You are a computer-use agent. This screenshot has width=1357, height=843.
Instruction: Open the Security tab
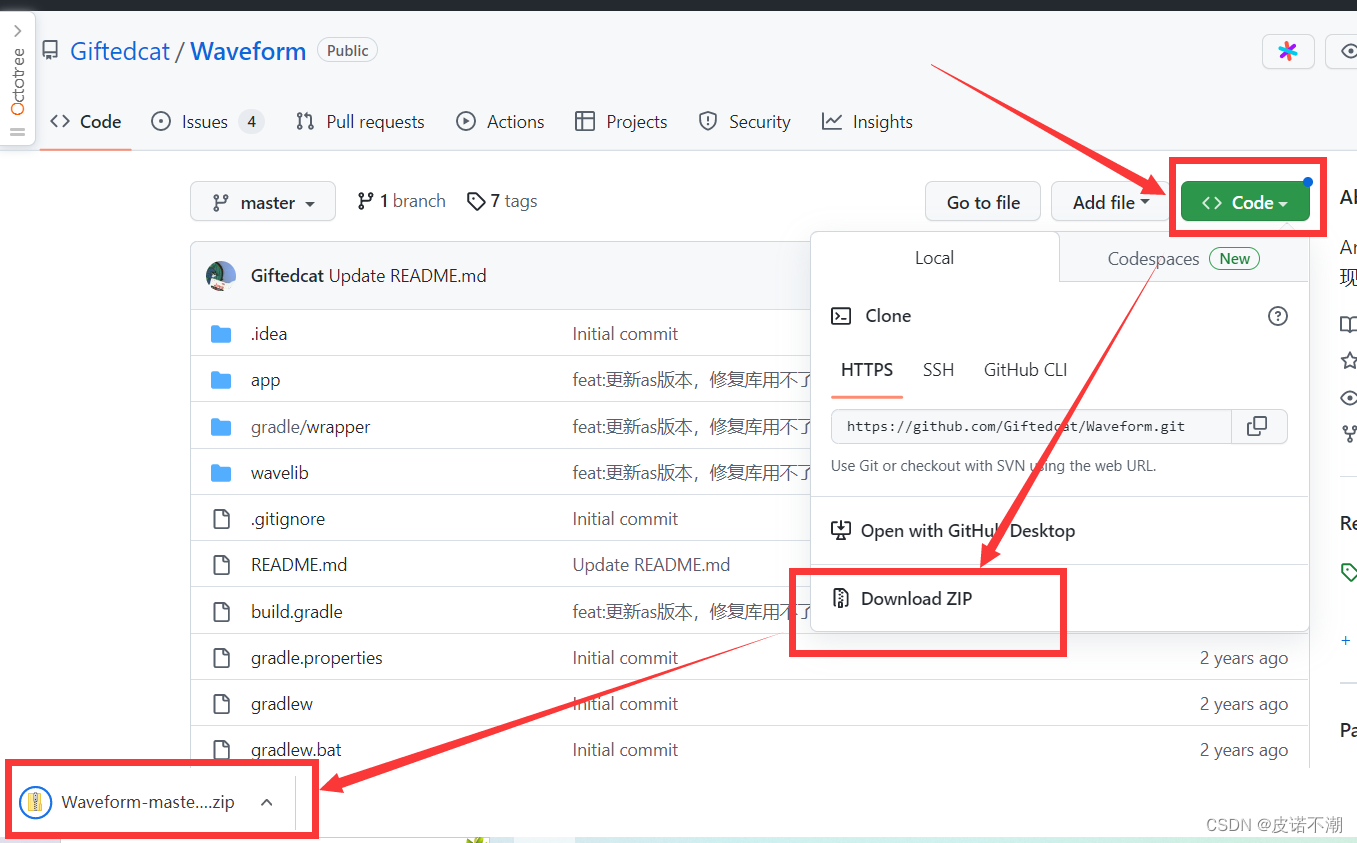coord(744,122)
